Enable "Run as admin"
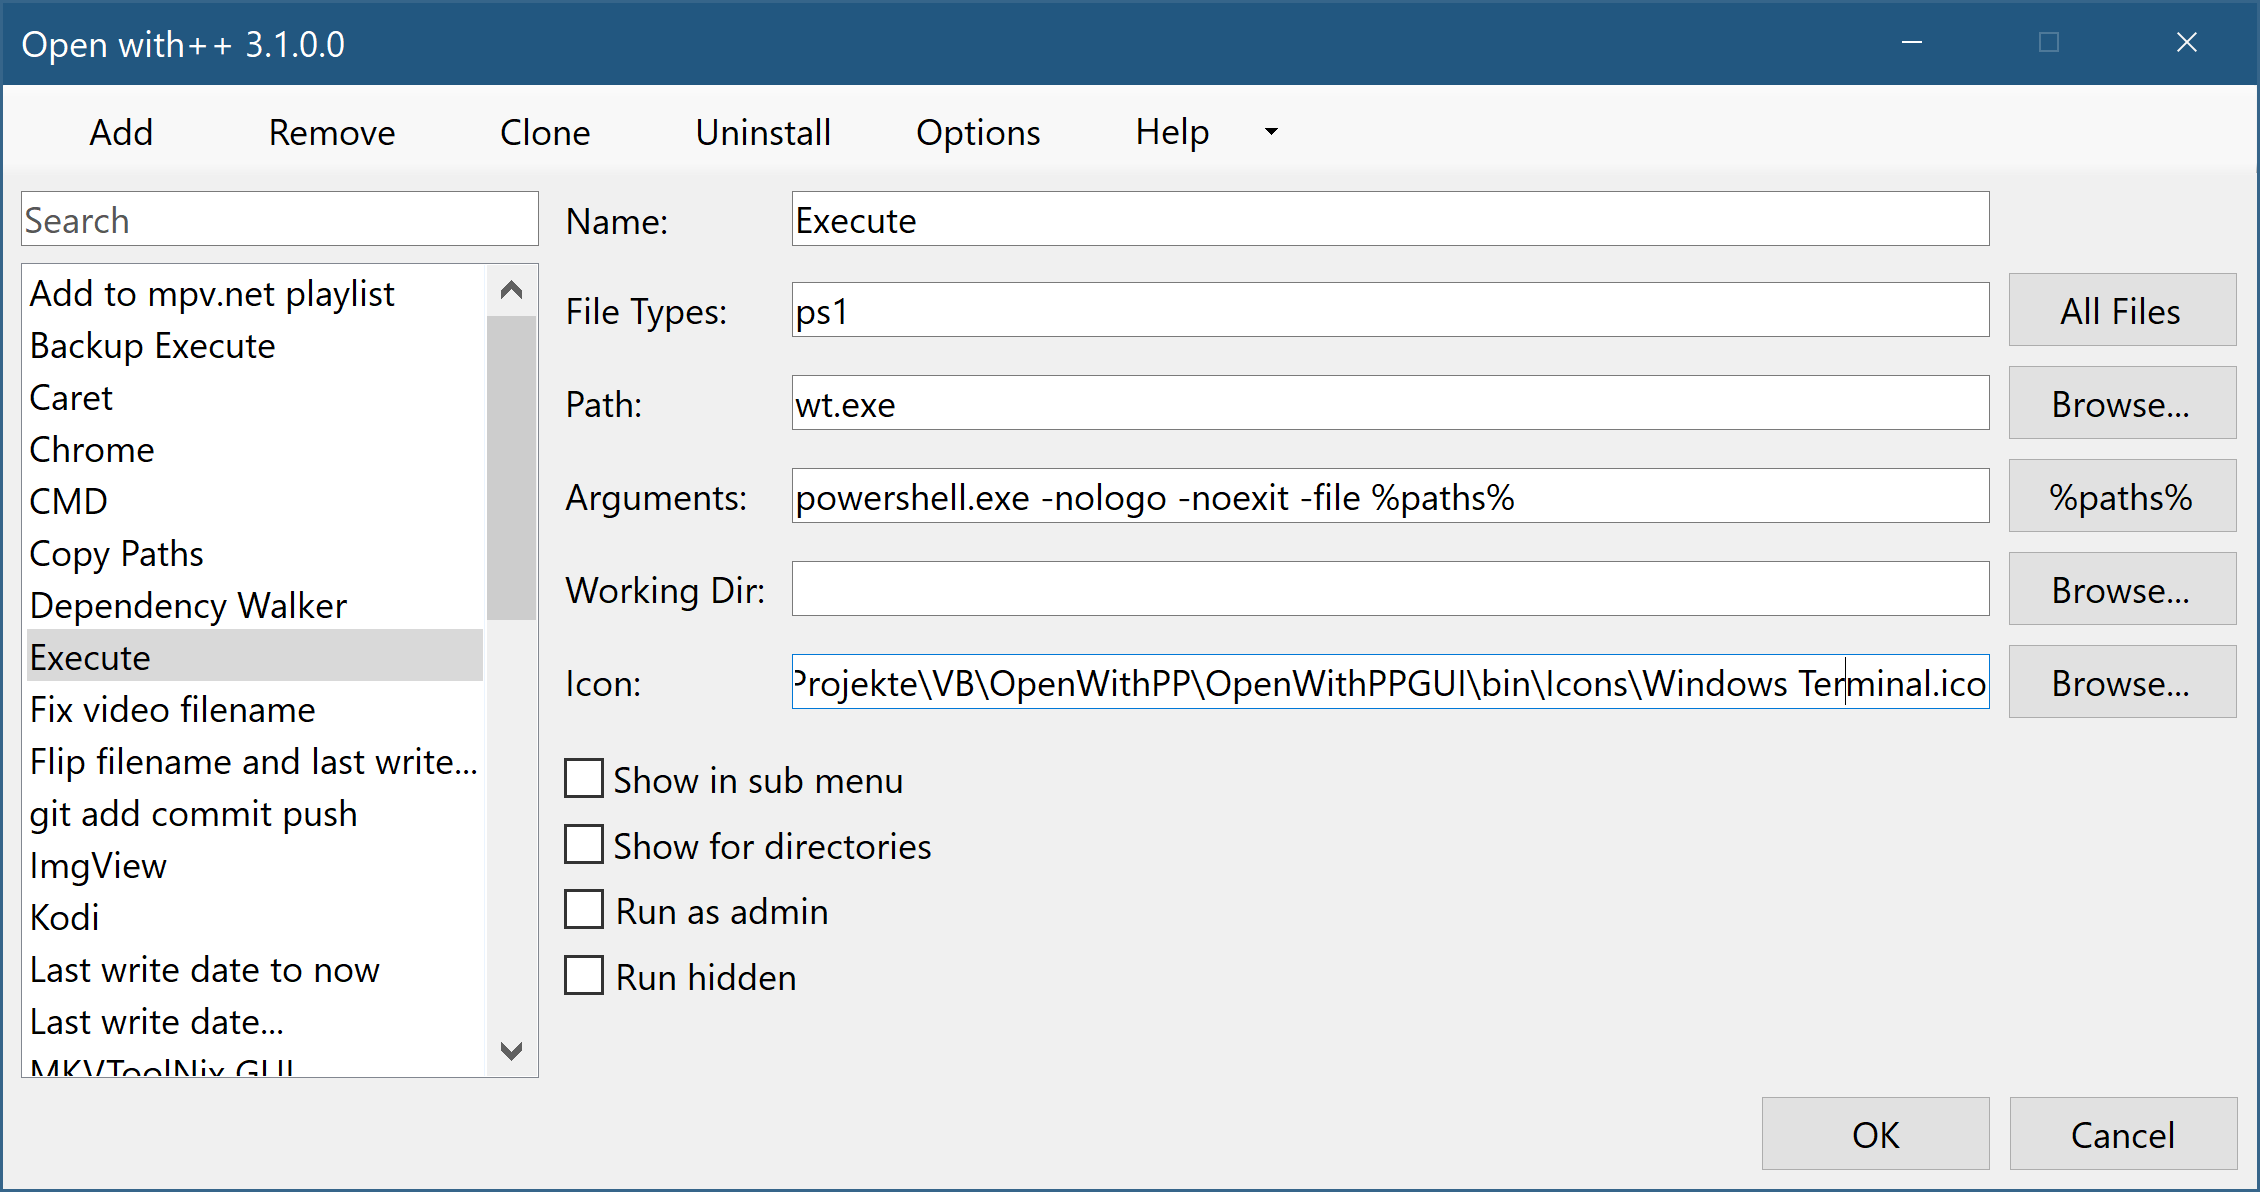Image resolution: width=2260 pixels, height=1192 pixels. (584, 909)
